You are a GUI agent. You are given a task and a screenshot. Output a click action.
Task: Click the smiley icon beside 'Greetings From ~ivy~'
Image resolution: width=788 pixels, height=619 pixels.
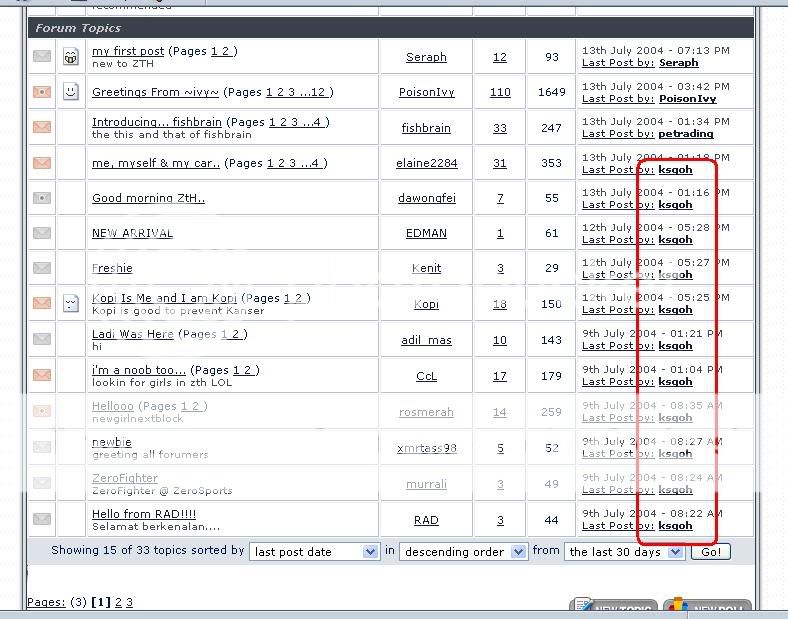point(71,92)
